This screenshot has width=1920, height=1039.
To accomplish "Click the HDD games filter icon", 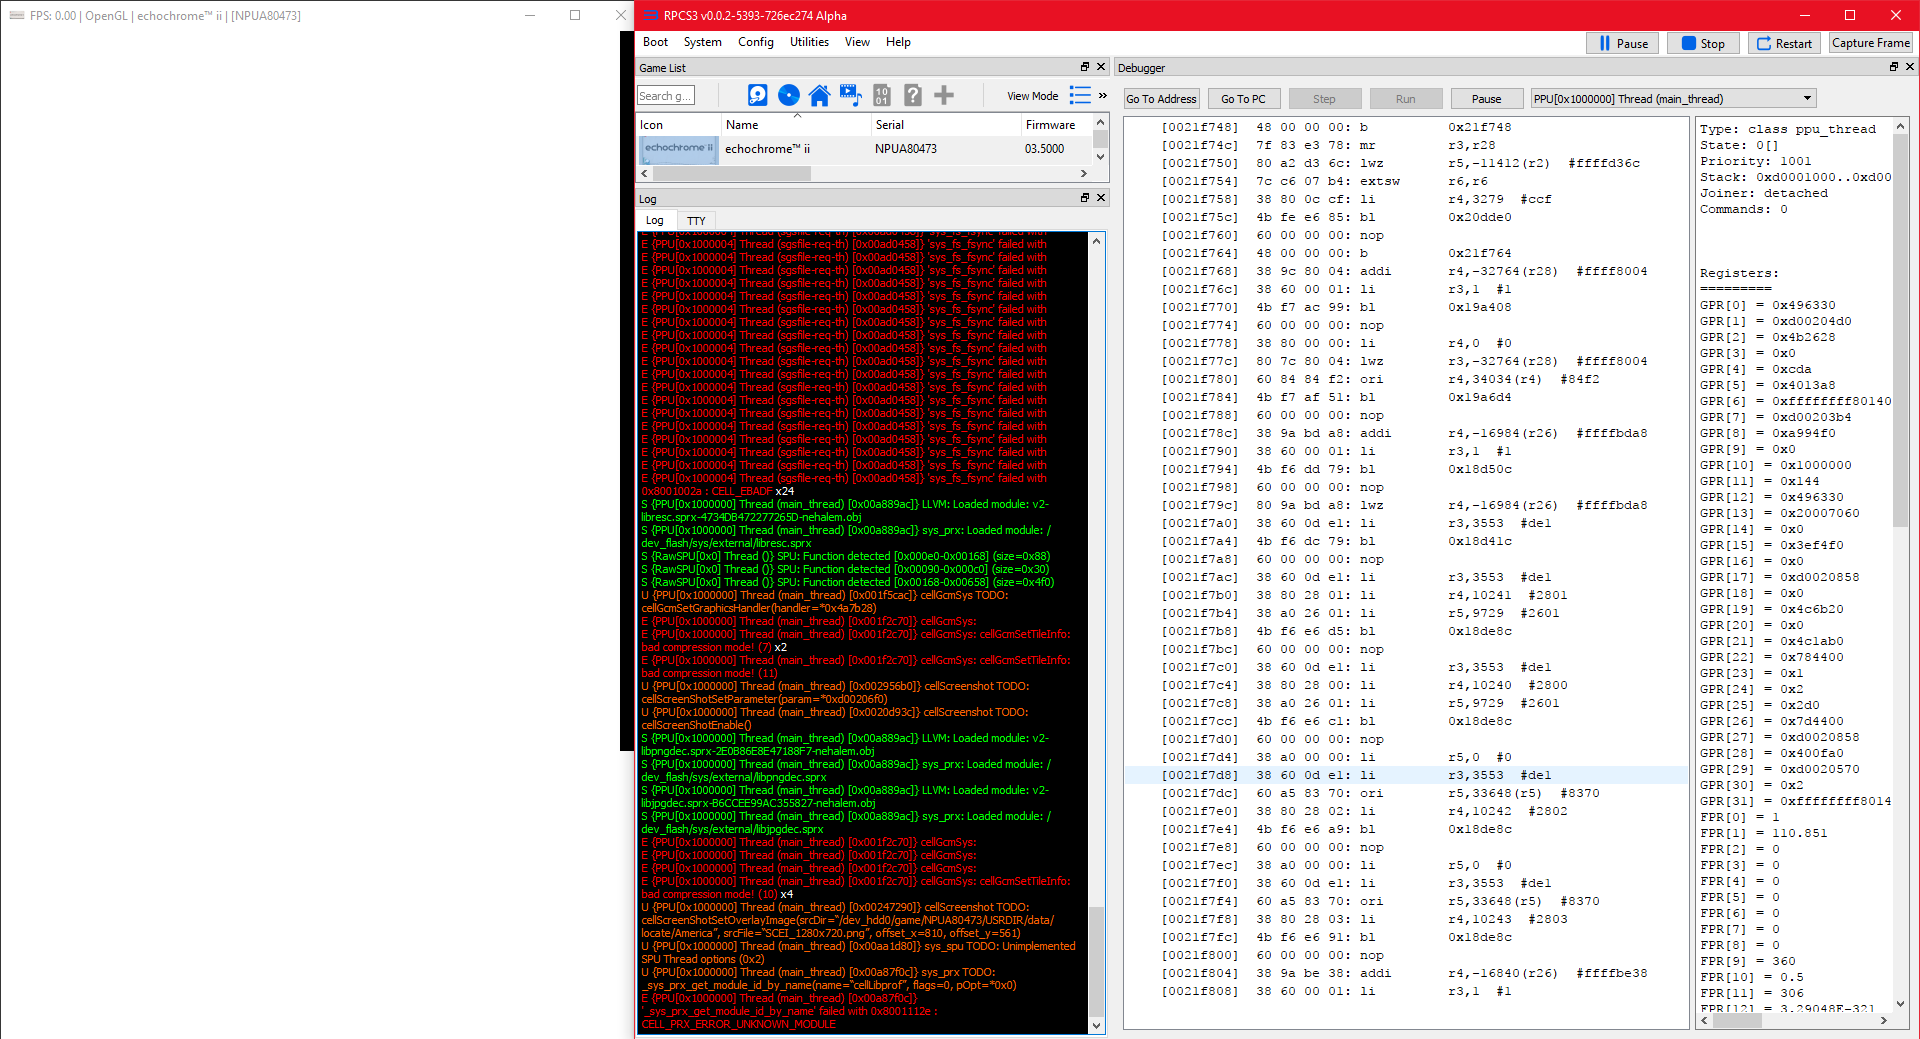I will click(x=757, y=95).
